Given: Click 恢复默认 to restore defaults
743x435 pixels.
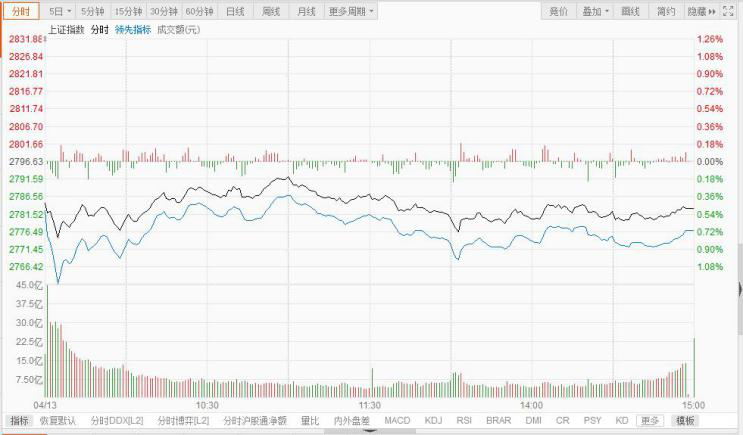Looking at the screenshot, I should 58,421.
